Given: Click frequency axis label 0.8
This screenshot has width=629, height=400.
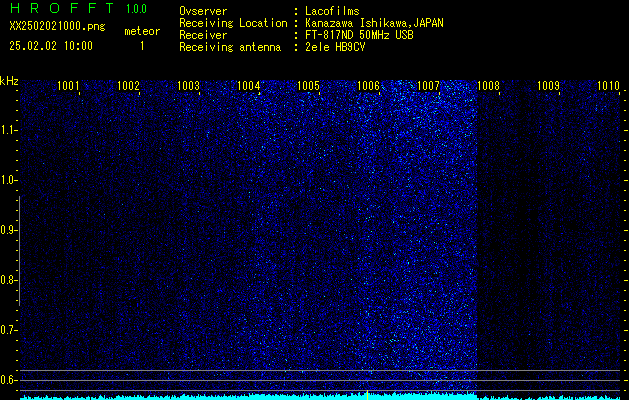Looking at the screenshot, I should pyautogui.click(x=8, y=280).
